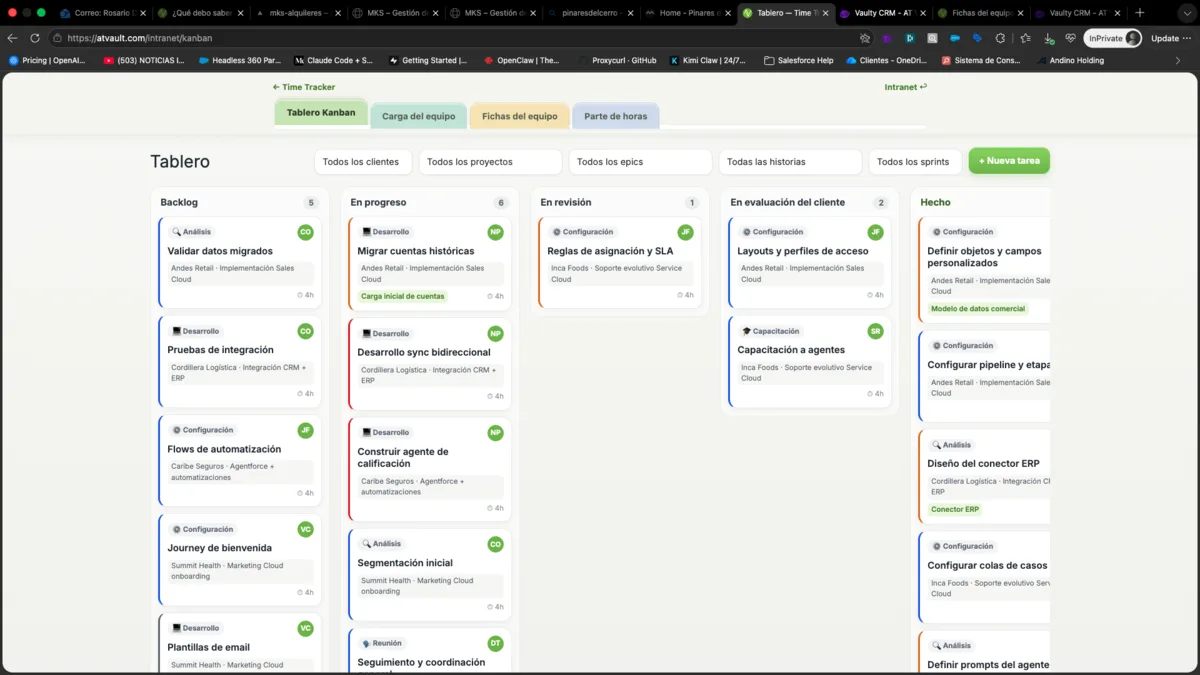Click the CO avatar on Pruebas de integración
The image size is (1200, 675).
click(306, 331)
